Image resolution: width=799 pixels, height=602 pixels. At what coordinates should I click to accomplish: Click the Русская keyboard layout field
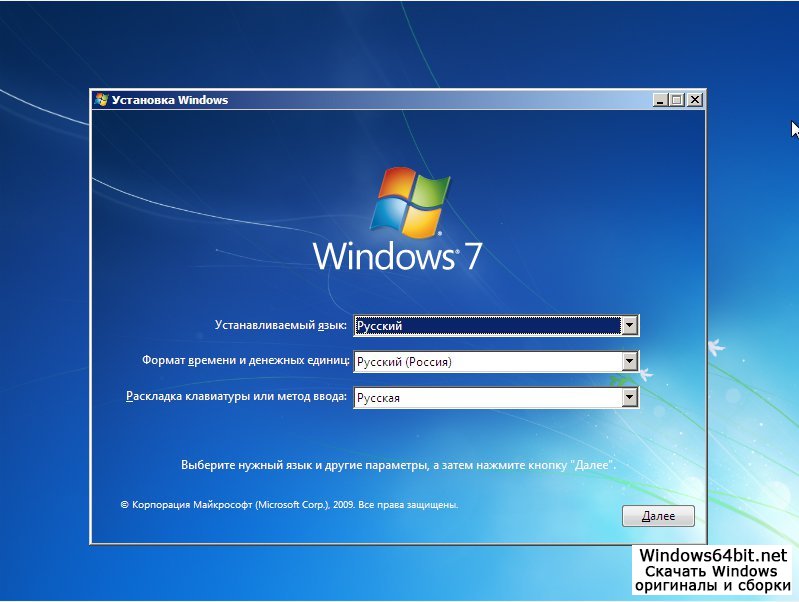coord(487,398)
